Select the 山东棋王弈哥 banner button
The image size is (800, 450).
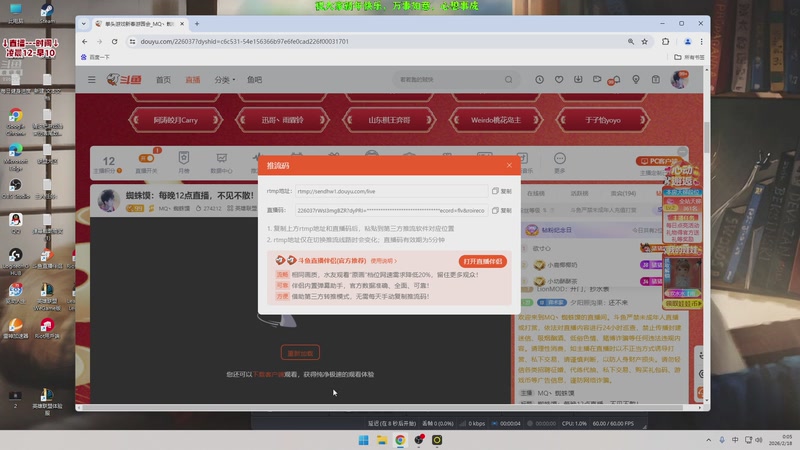[x=389, y=120]
